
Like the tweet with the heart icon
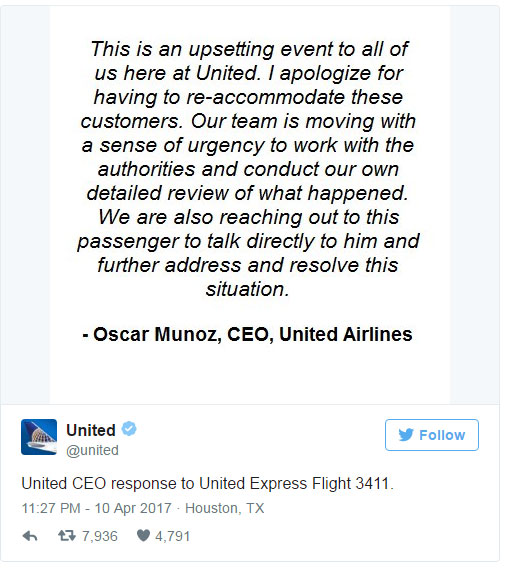143,536
